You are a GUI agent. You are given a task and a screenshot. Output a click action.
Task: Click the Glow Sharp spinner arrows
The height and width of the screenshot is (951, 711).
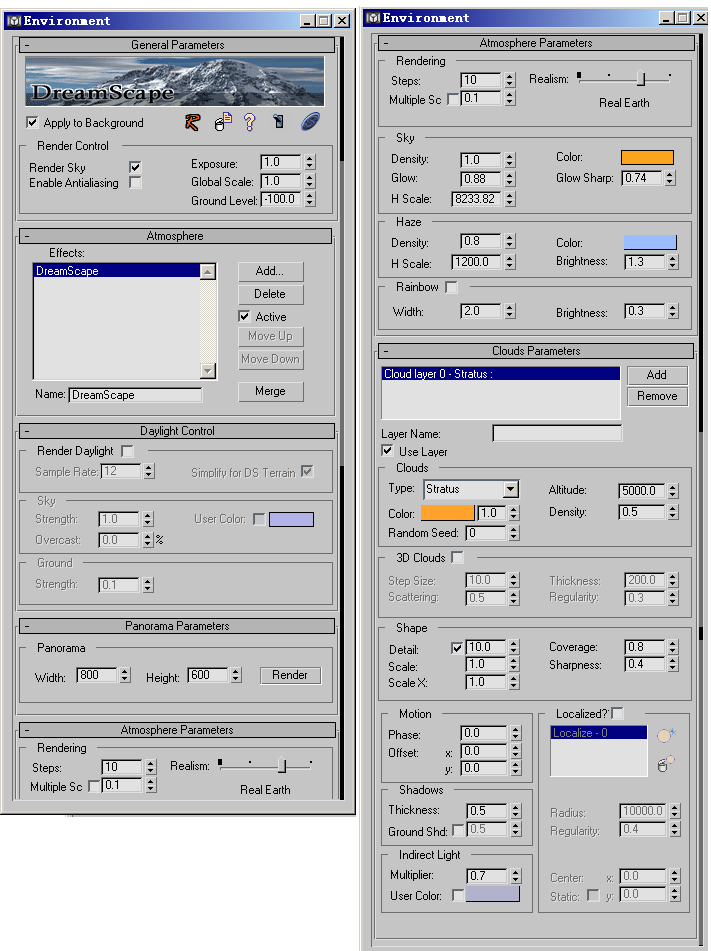pos(670,178)
